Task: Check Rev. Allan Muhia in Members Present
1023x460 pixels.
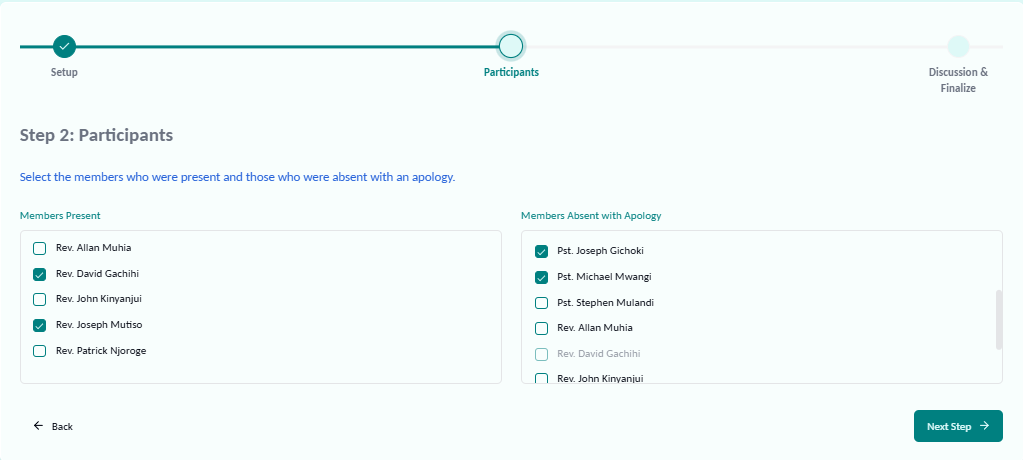Action: click(x=40, y=248)
